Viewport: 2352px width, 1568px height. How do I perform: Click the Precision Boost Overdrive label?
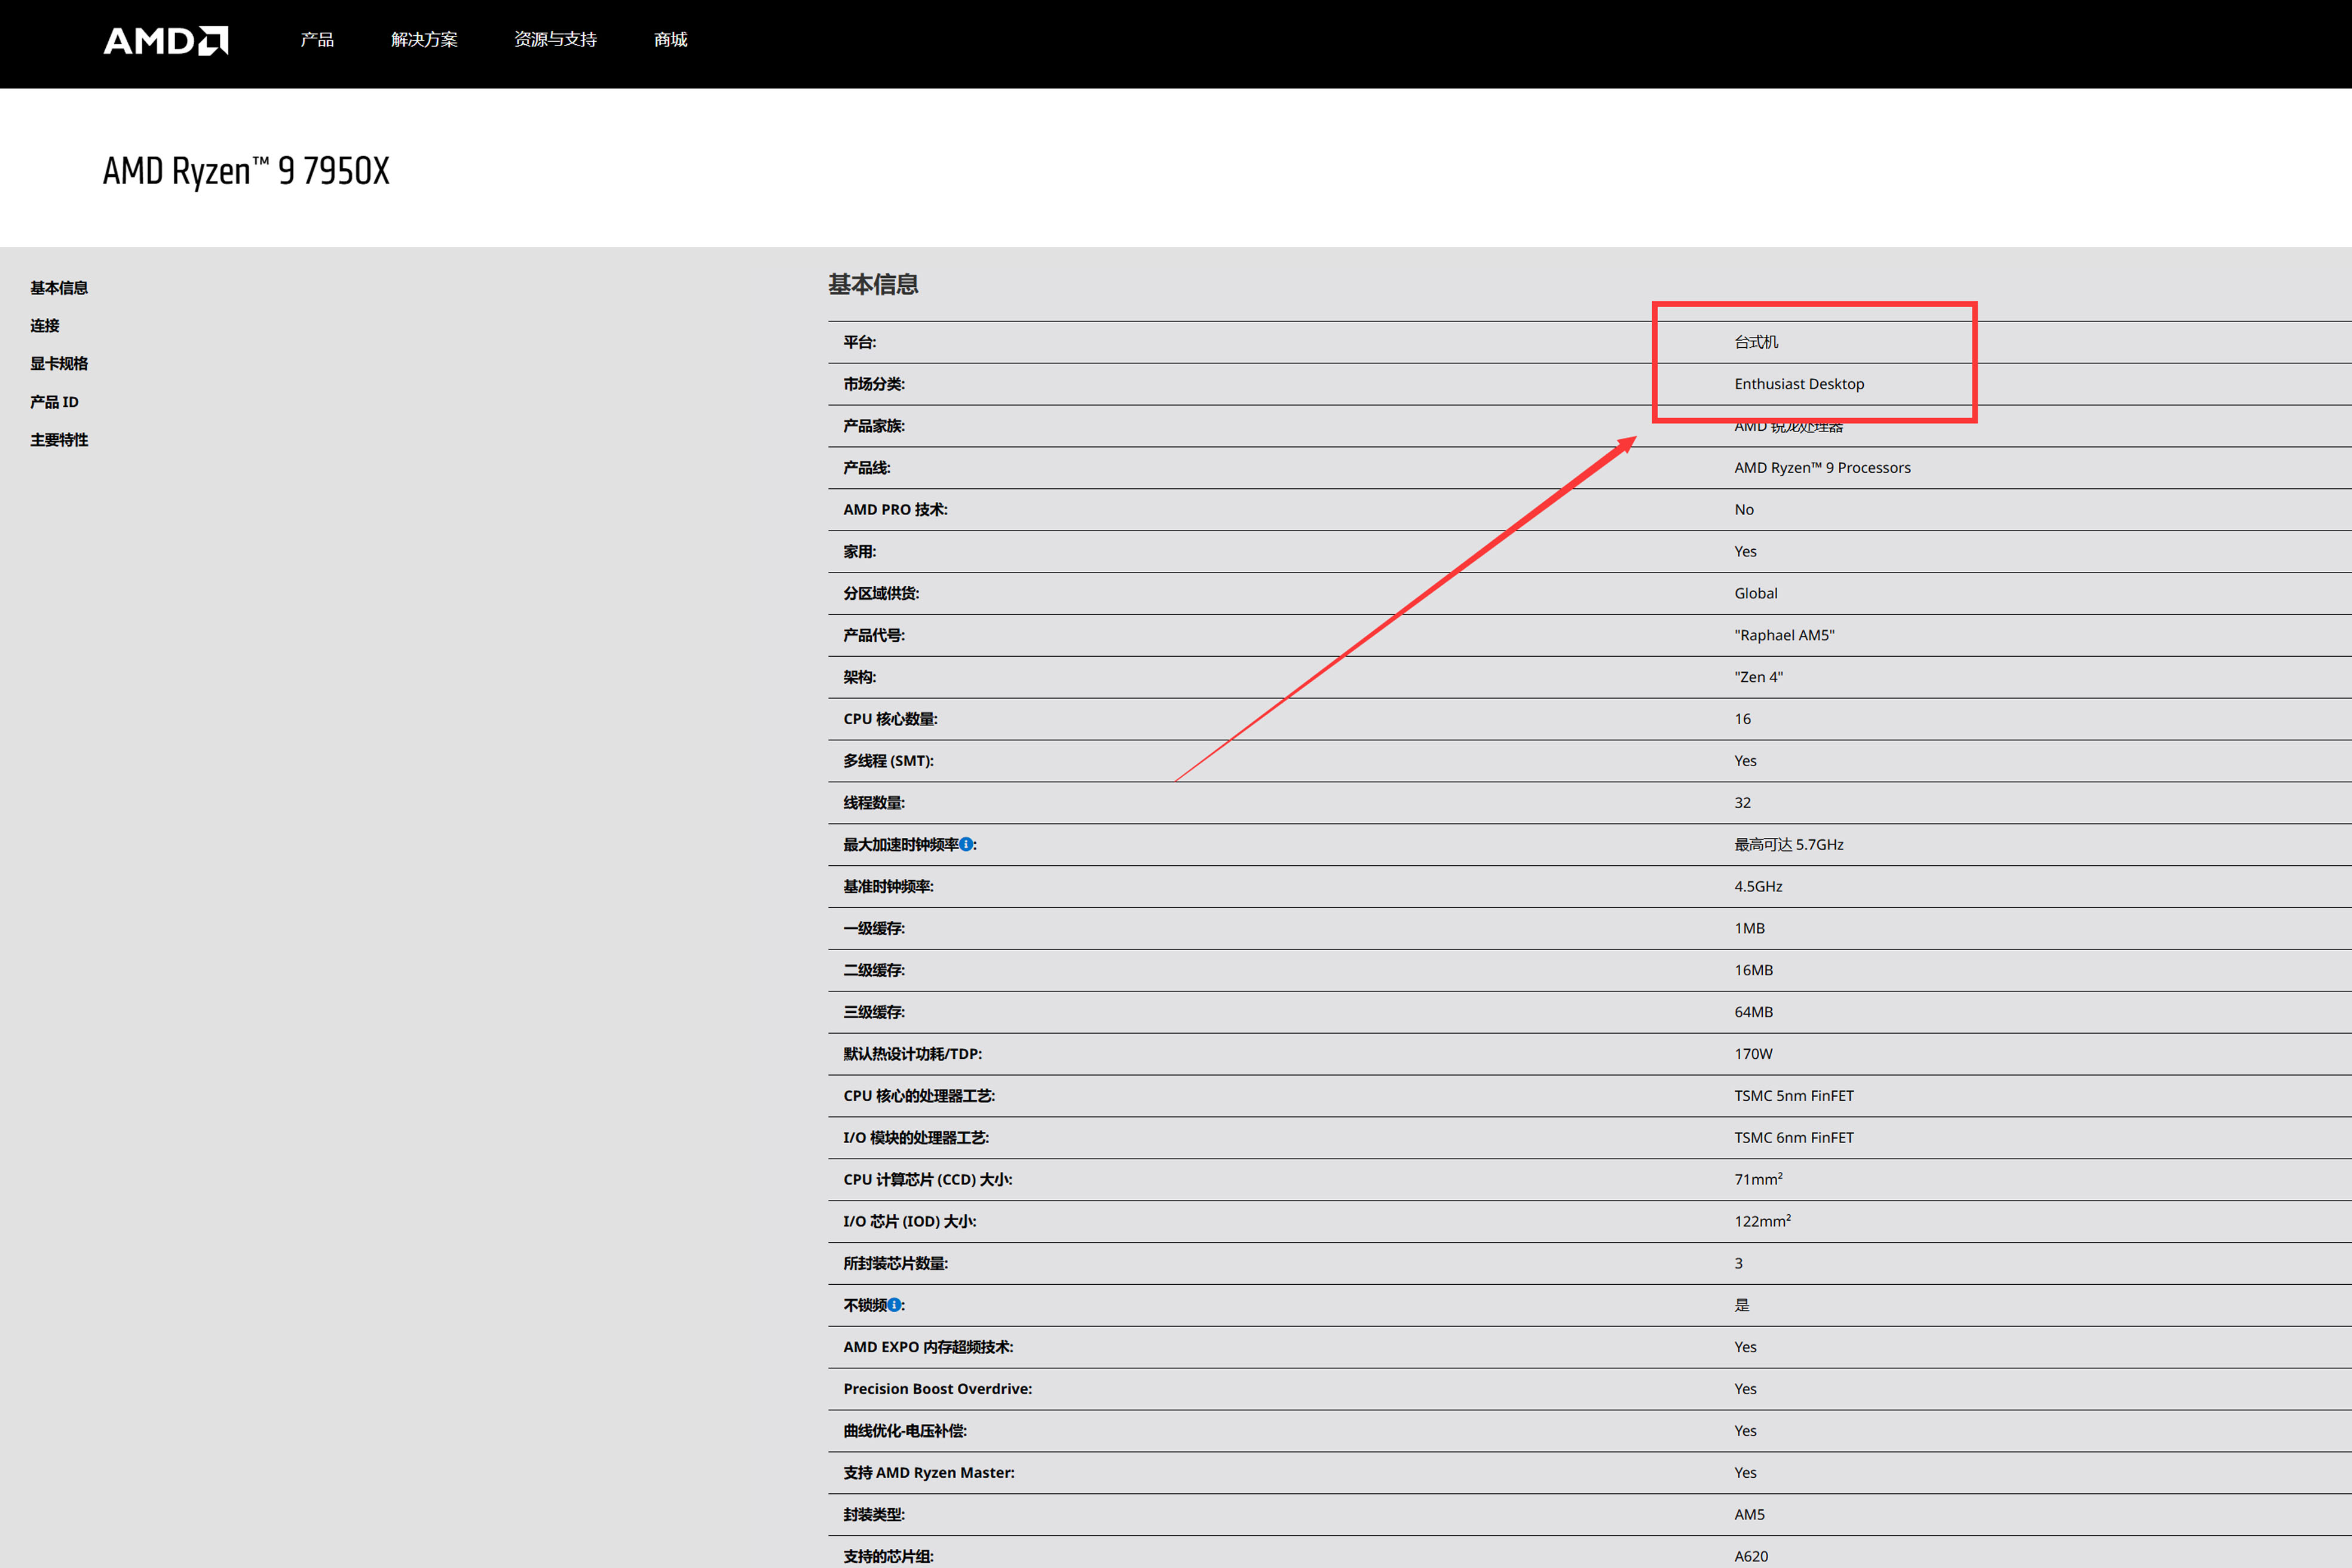click(937, 1390)
